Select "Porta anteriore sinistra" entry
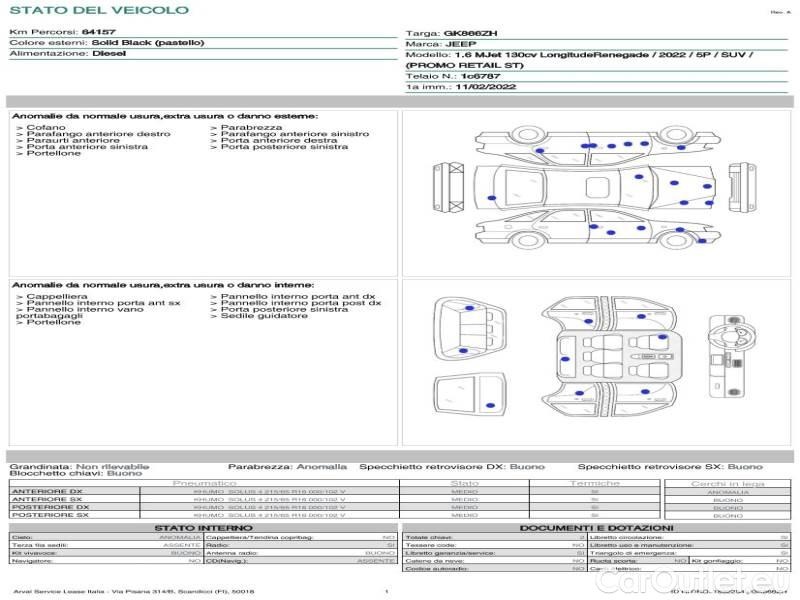The height and width of the screenshot is (600, 800). (x=83, y=146)
